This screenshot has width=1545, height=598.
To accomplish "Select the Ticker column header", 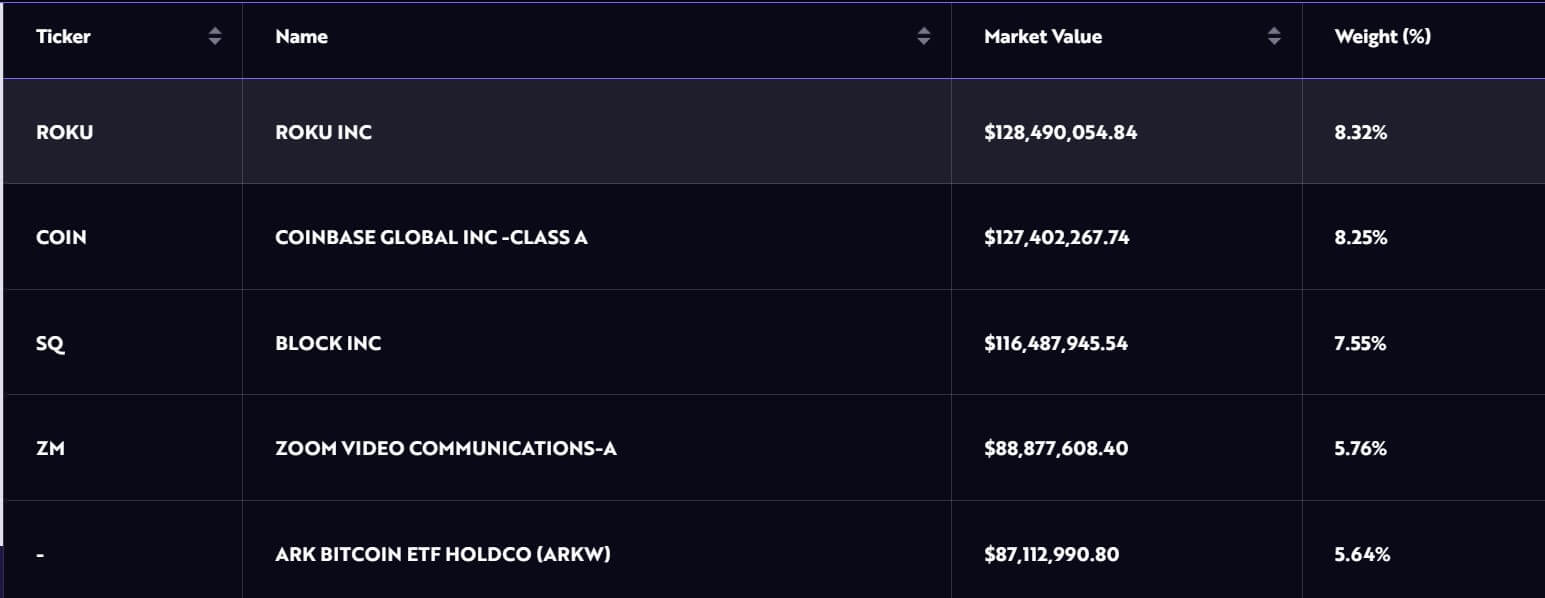I will click(63, 36).
